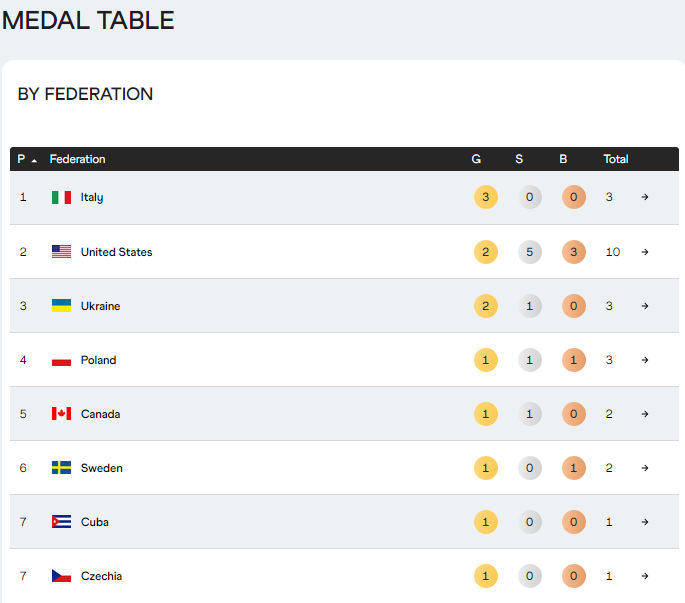Open the Czechia federation link
685x603 pixels.
click(x=102, y=576)
